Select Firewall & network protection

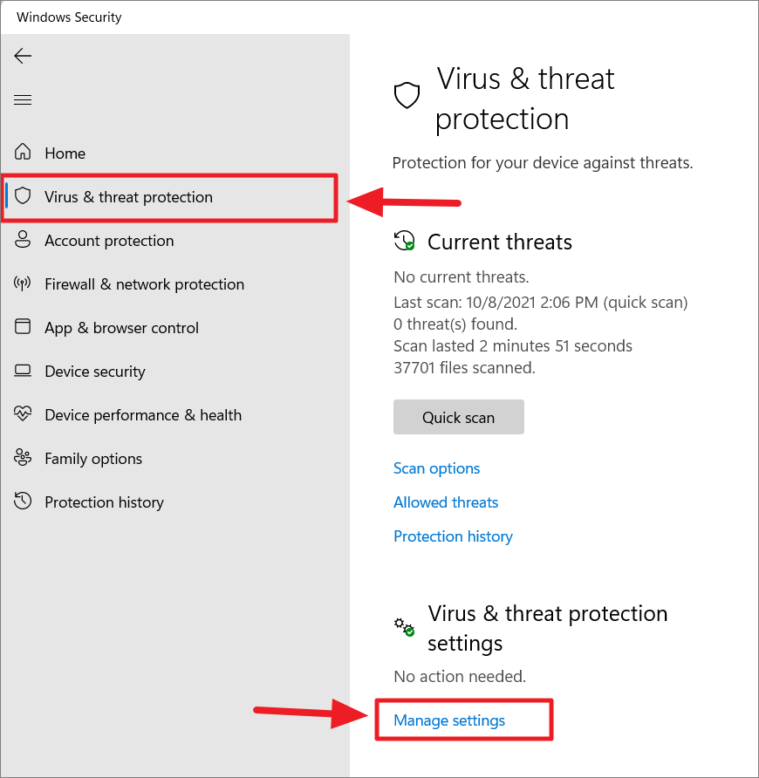pos(144,284)
